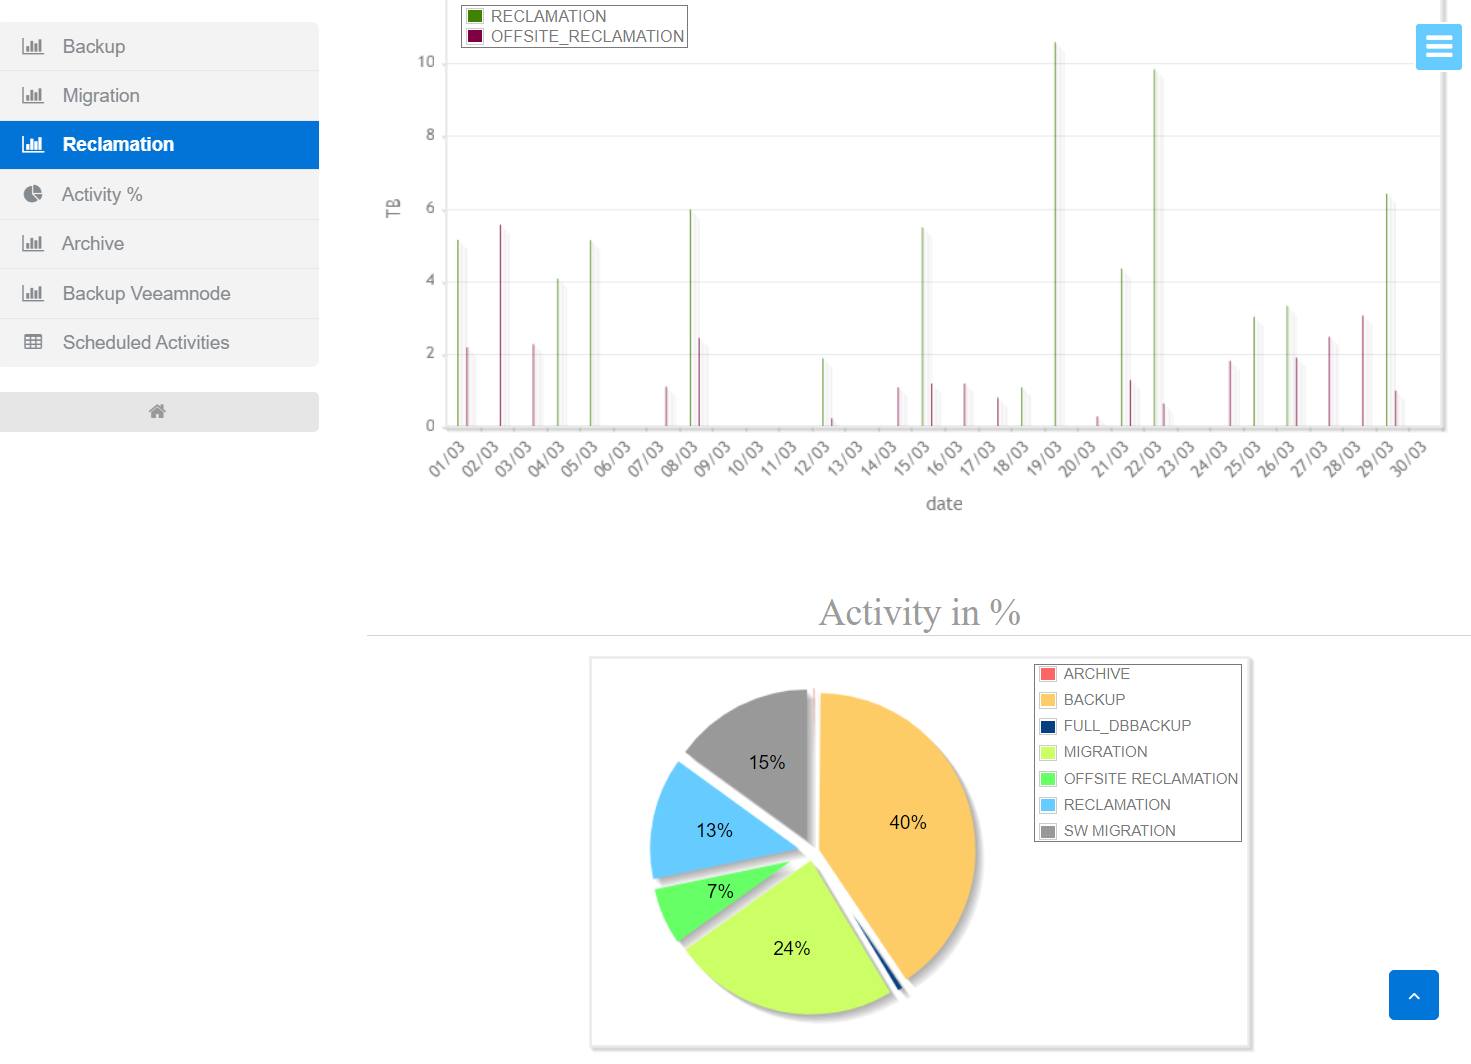
Task: Click the table icon next to Scheduled Activities
Action: click(33, 342)
